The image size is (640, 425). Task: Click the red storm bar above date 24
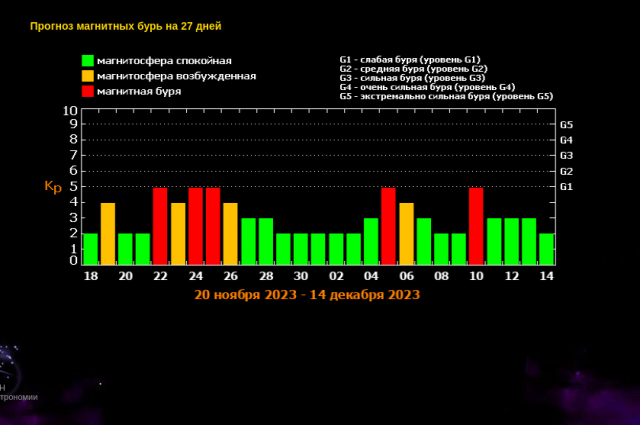(196, 226)
